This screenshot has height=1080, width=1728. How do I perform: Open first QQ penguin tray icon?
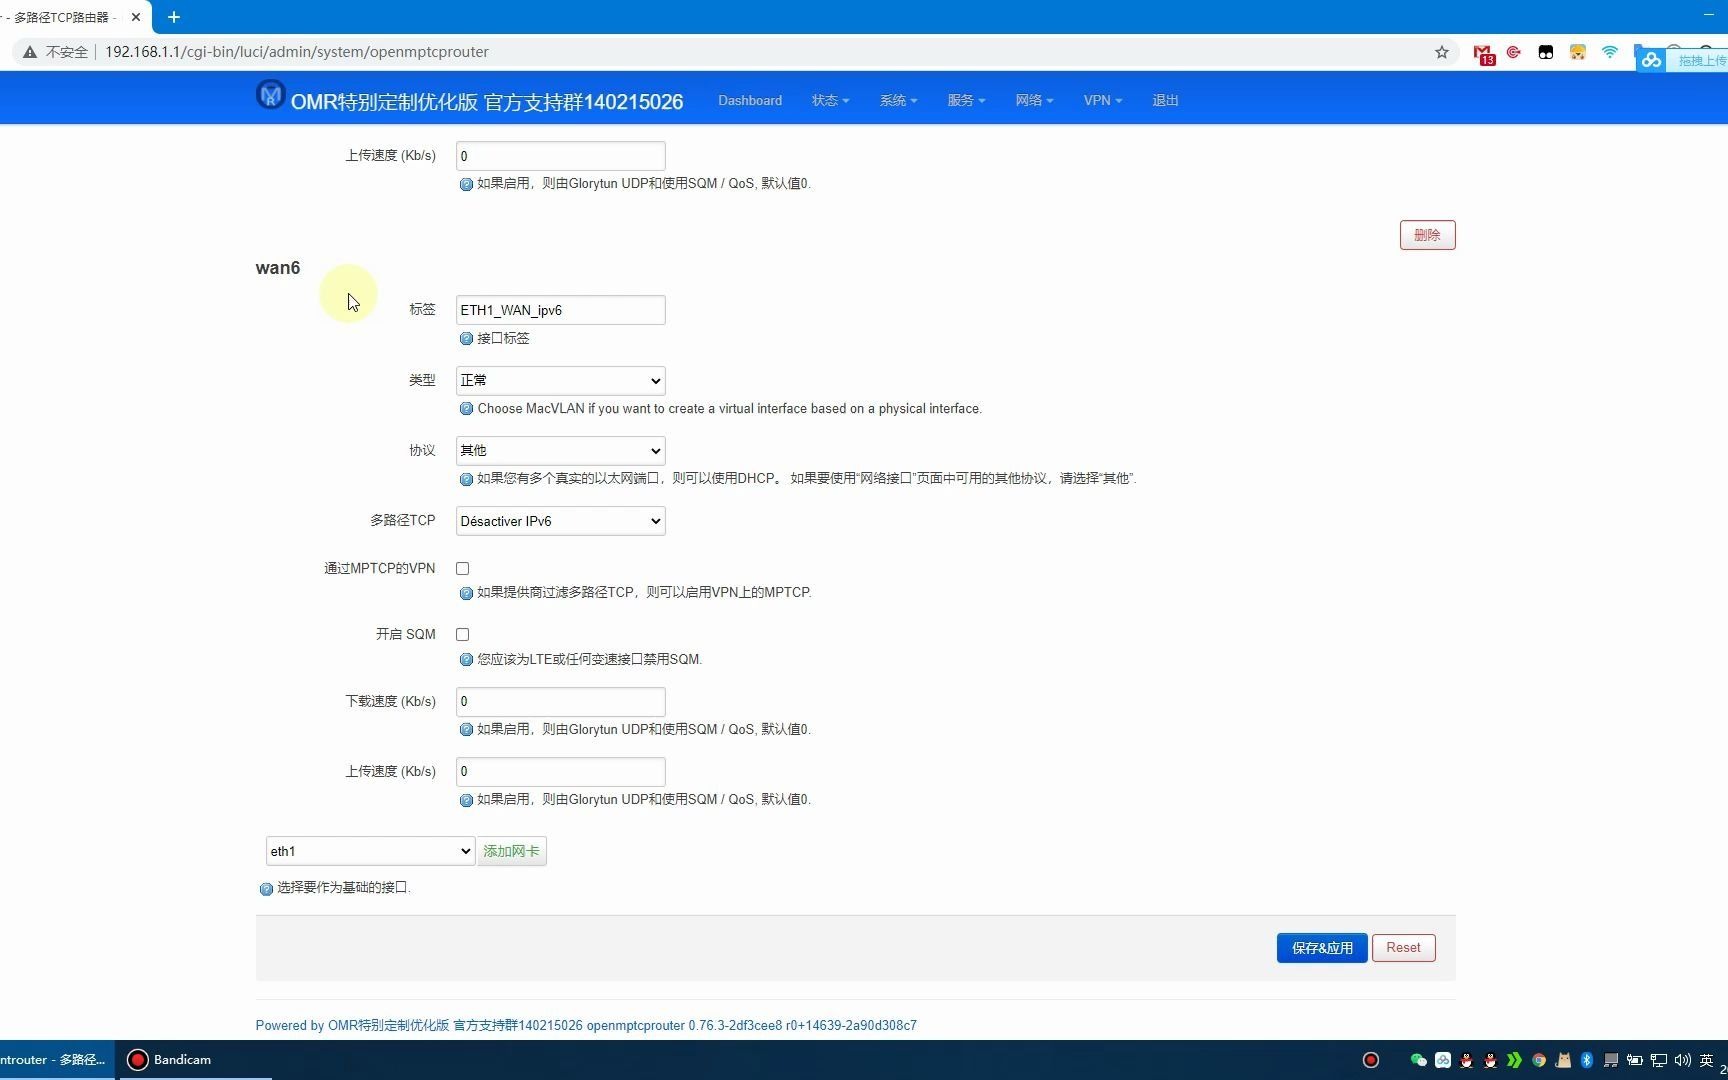(1467, 1060)
